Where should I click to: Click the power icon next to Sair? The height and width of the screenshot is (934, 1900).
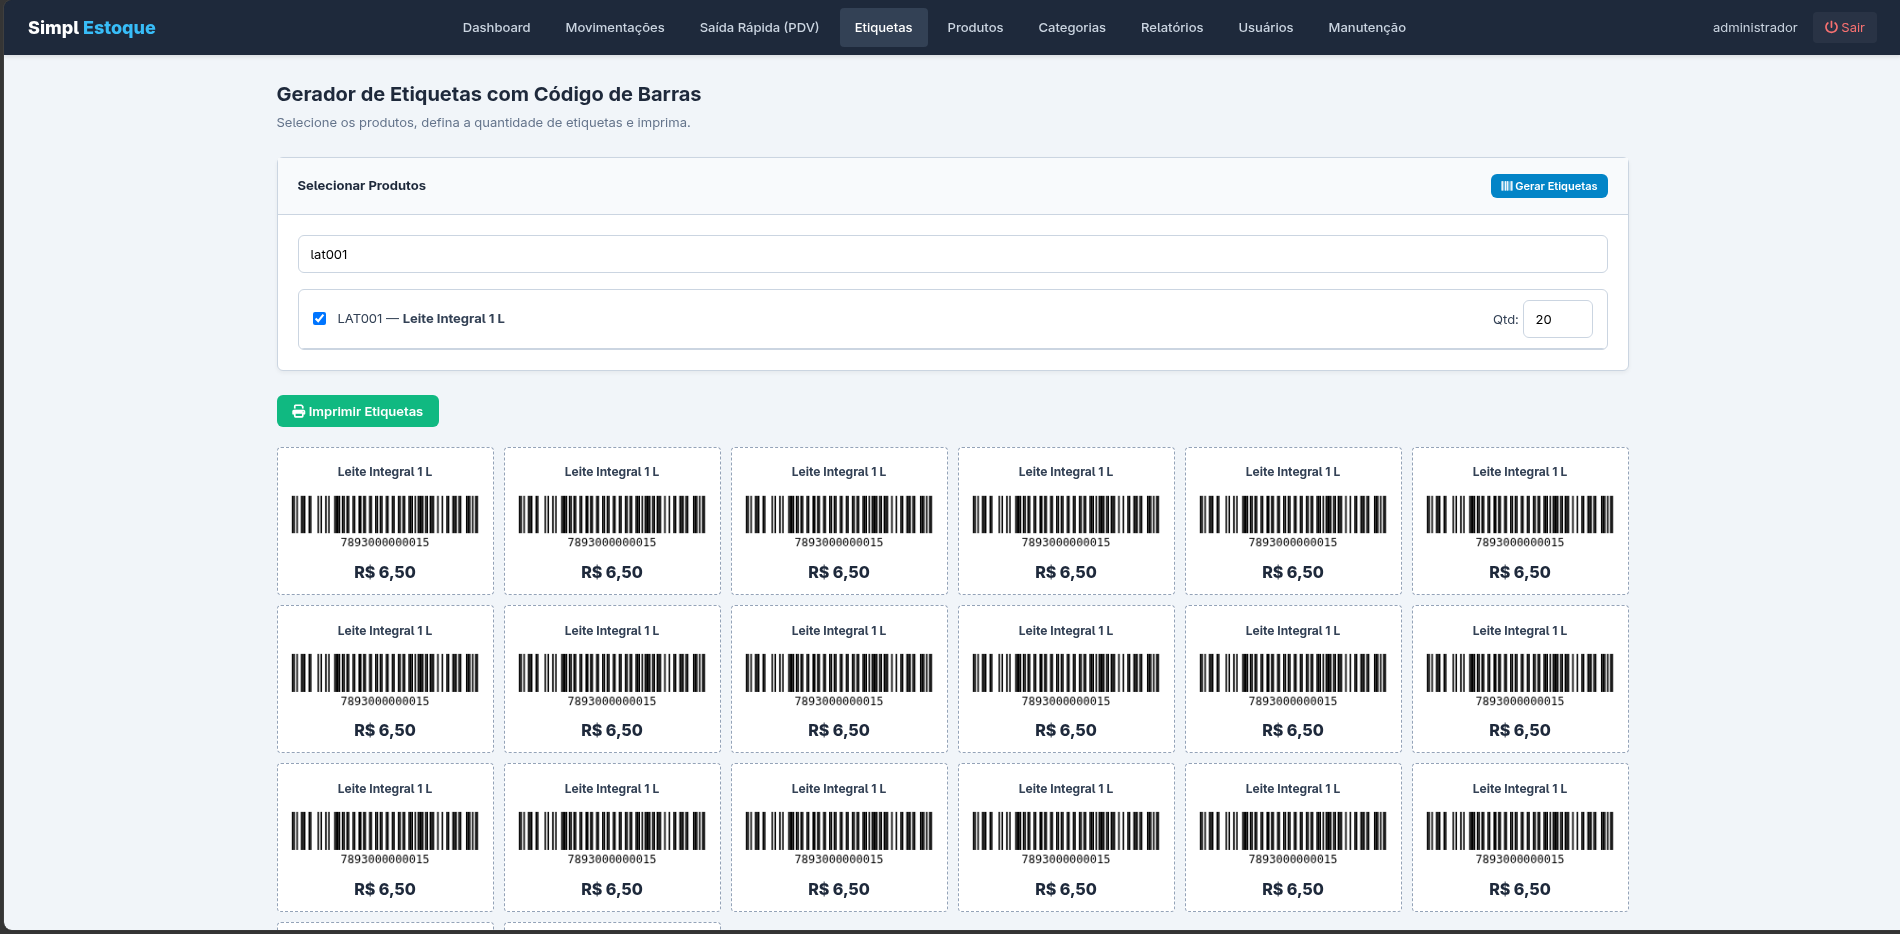point(1831,28)
